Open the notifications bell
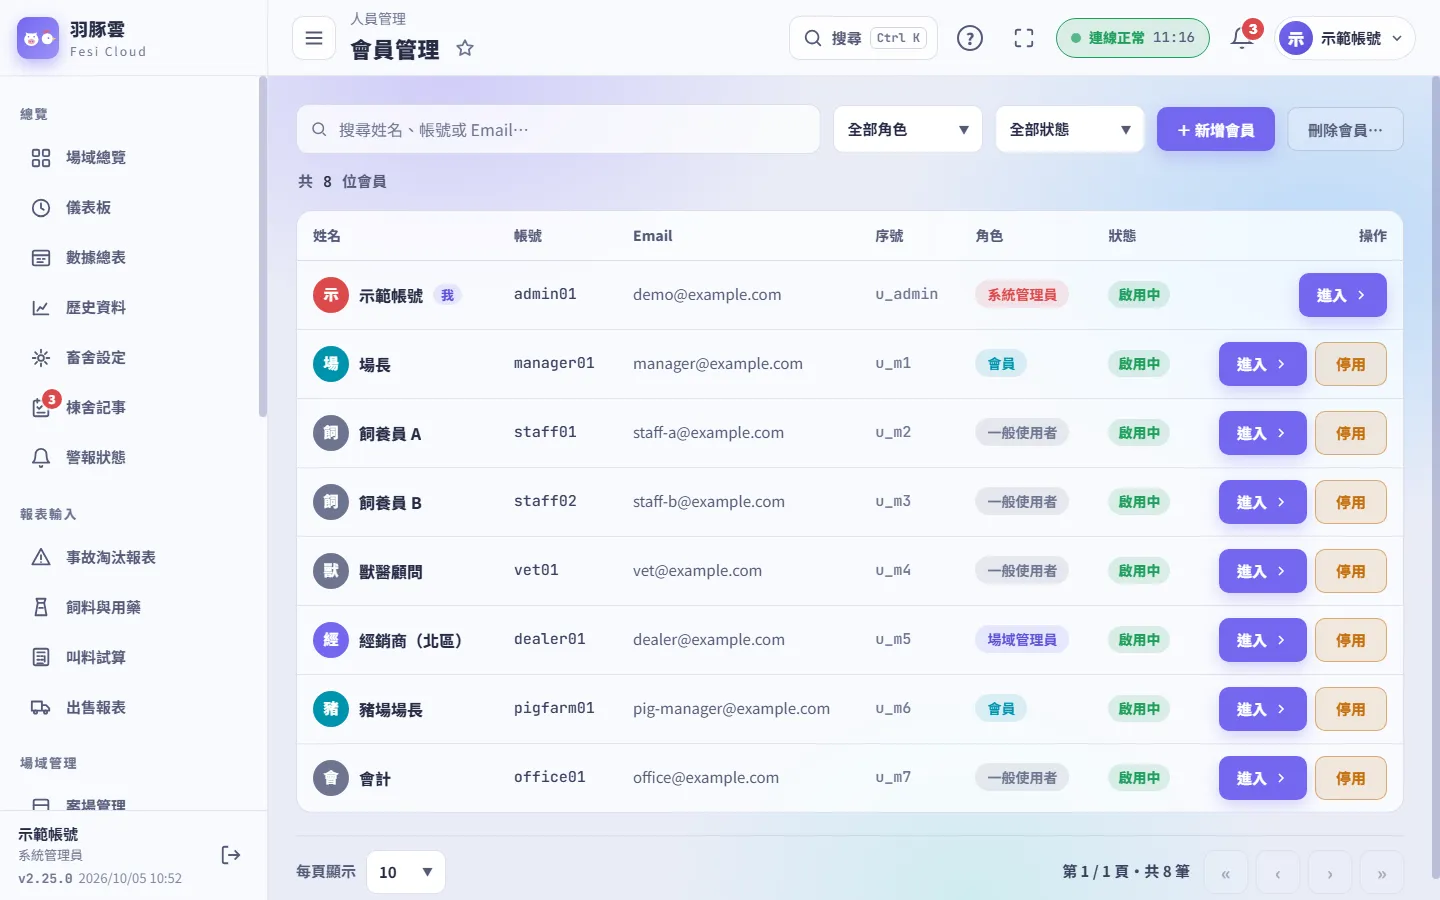The width and height of the screenshot is (1440, 900). click(1242, 38)
